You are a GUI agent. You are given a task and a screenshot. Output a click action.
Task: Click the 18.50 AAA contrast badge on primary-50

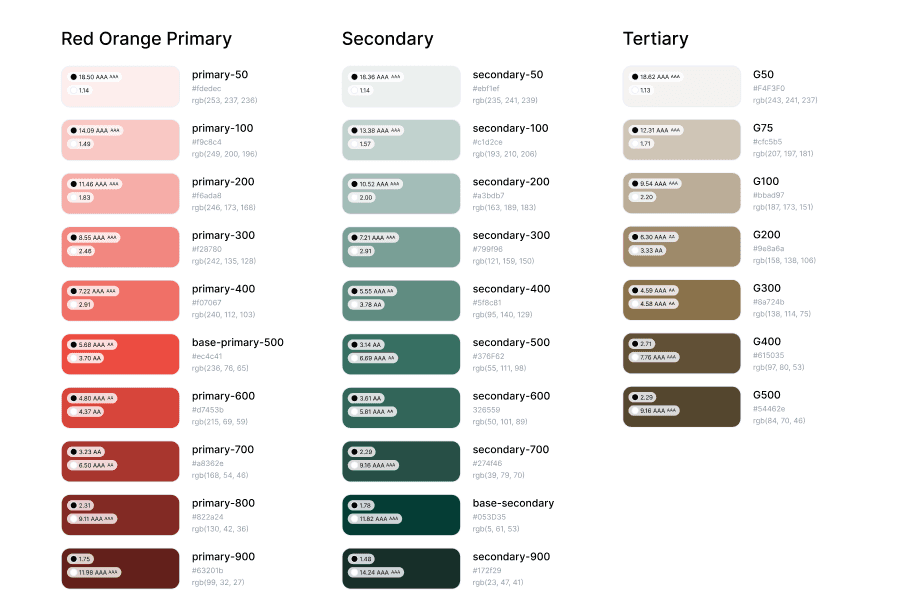(95, 77)
